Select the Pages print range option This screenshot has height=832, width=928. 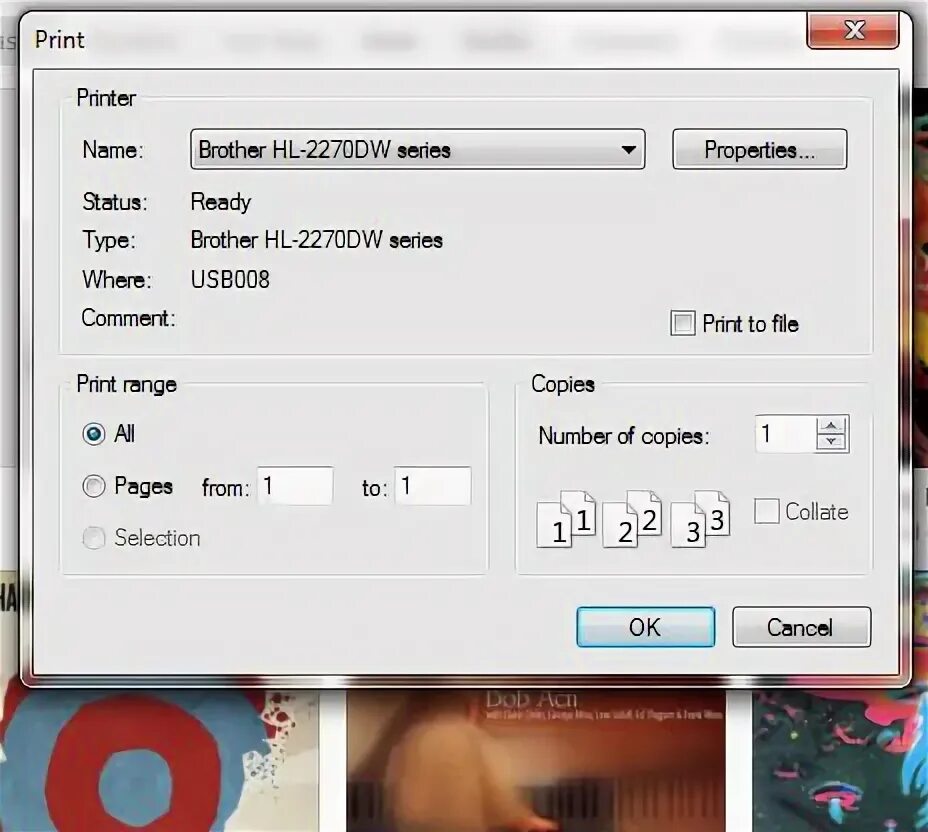point(94,486)
